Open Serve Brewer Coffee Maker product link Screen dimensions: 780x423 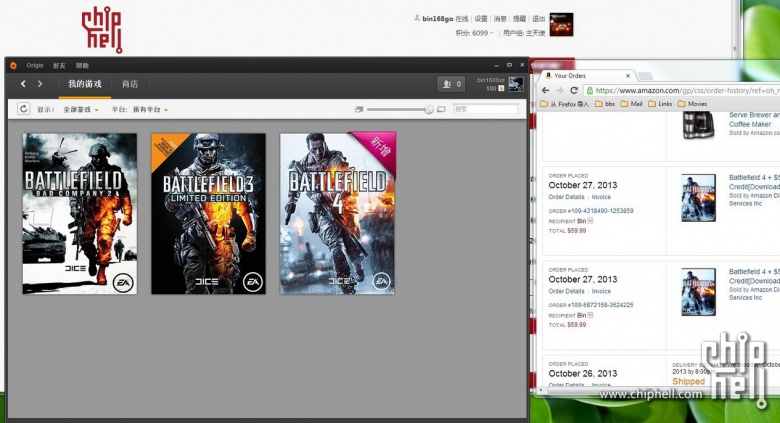pyautogui.click(x=754, y=119)
